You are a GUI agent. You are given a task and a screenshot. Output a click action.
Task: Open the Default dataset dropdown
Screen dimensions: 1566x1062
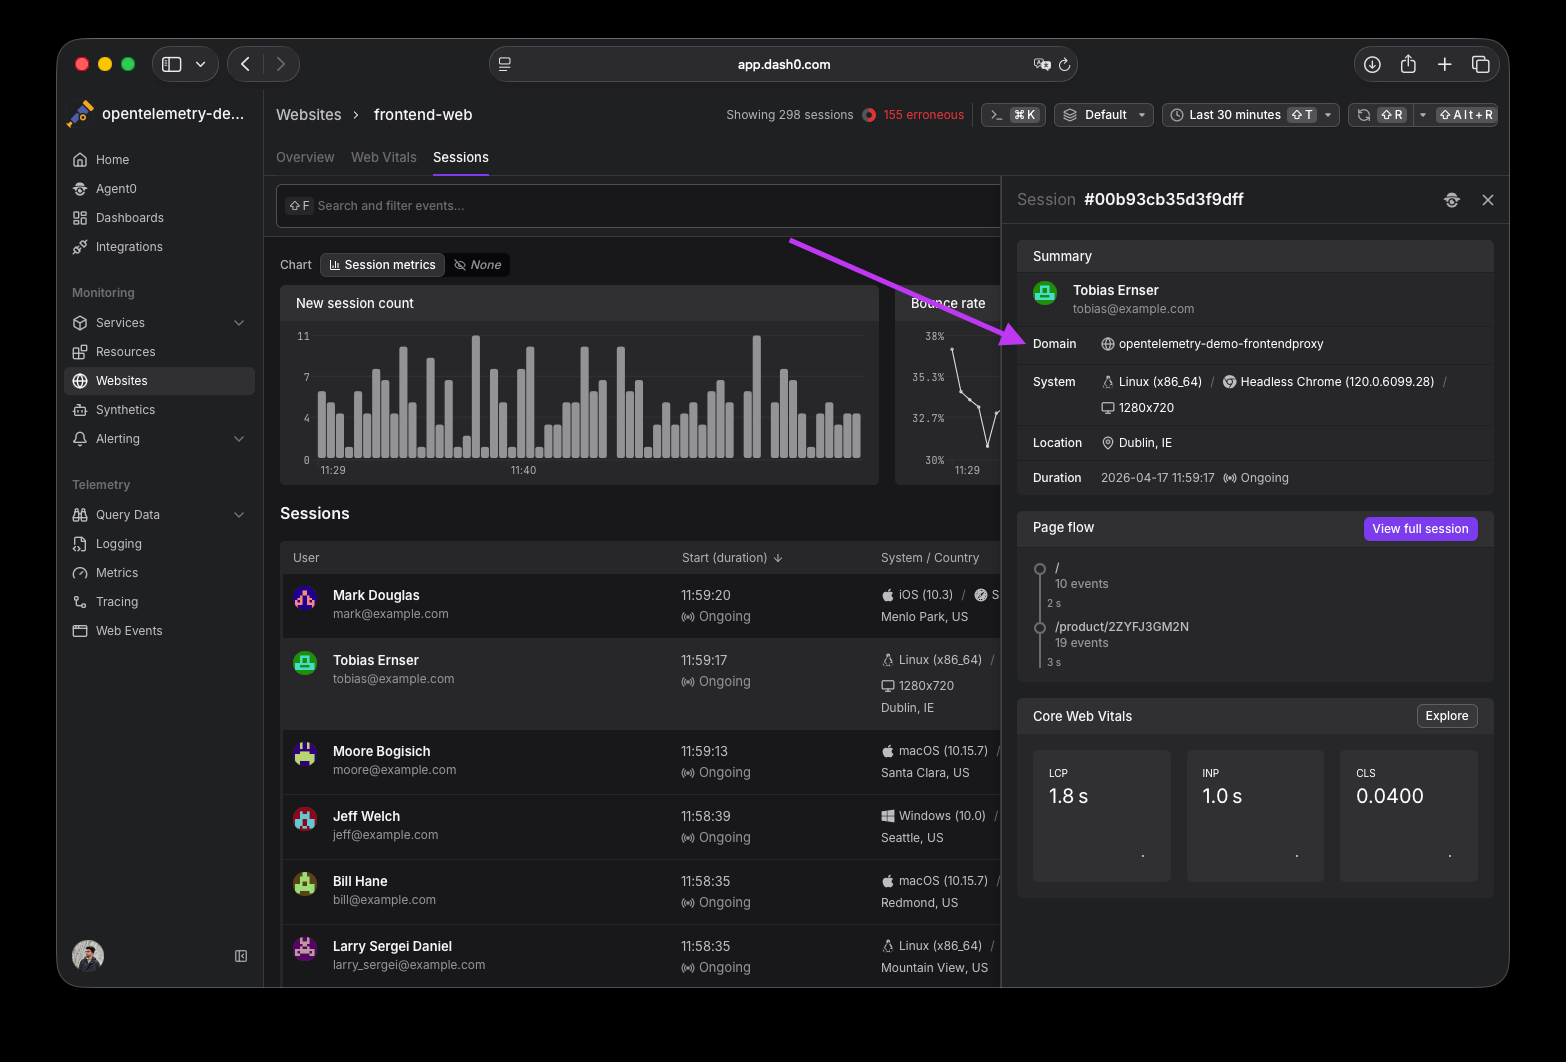point(1103,115)
